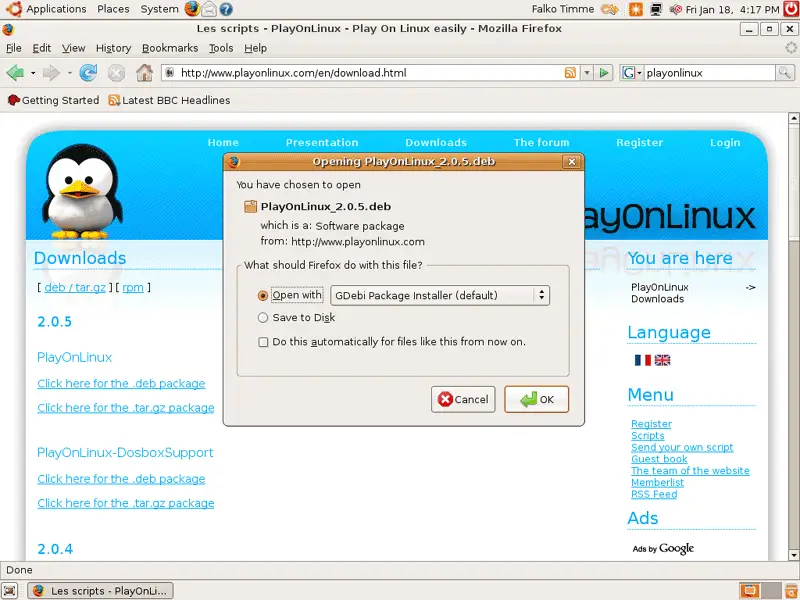Viewport: 800px width, 600px height.
Task: Select the Open with radio button
Action: (263, 295)
